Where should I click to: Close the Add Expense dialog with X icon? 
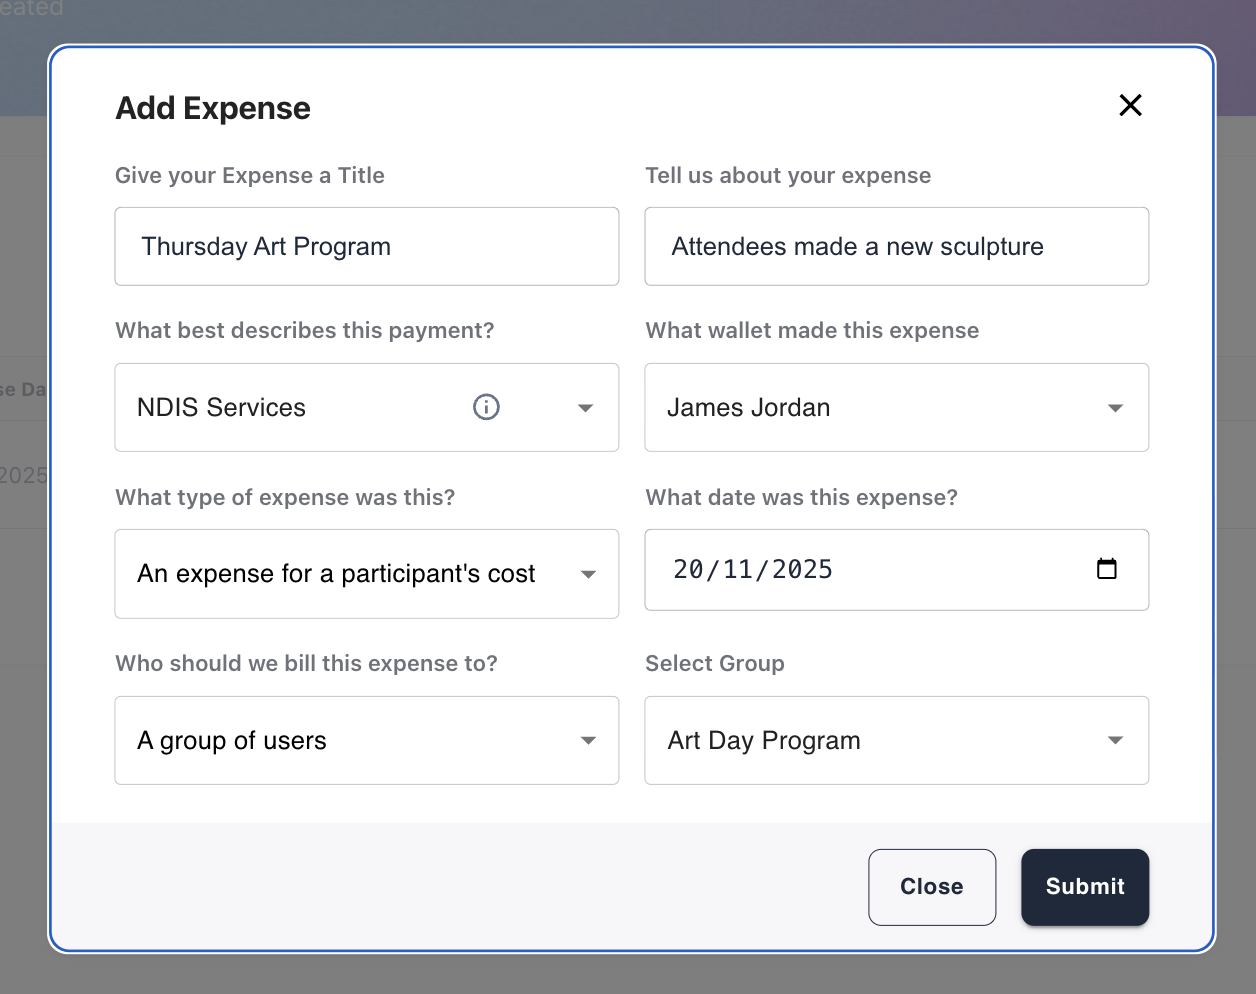1130,105
